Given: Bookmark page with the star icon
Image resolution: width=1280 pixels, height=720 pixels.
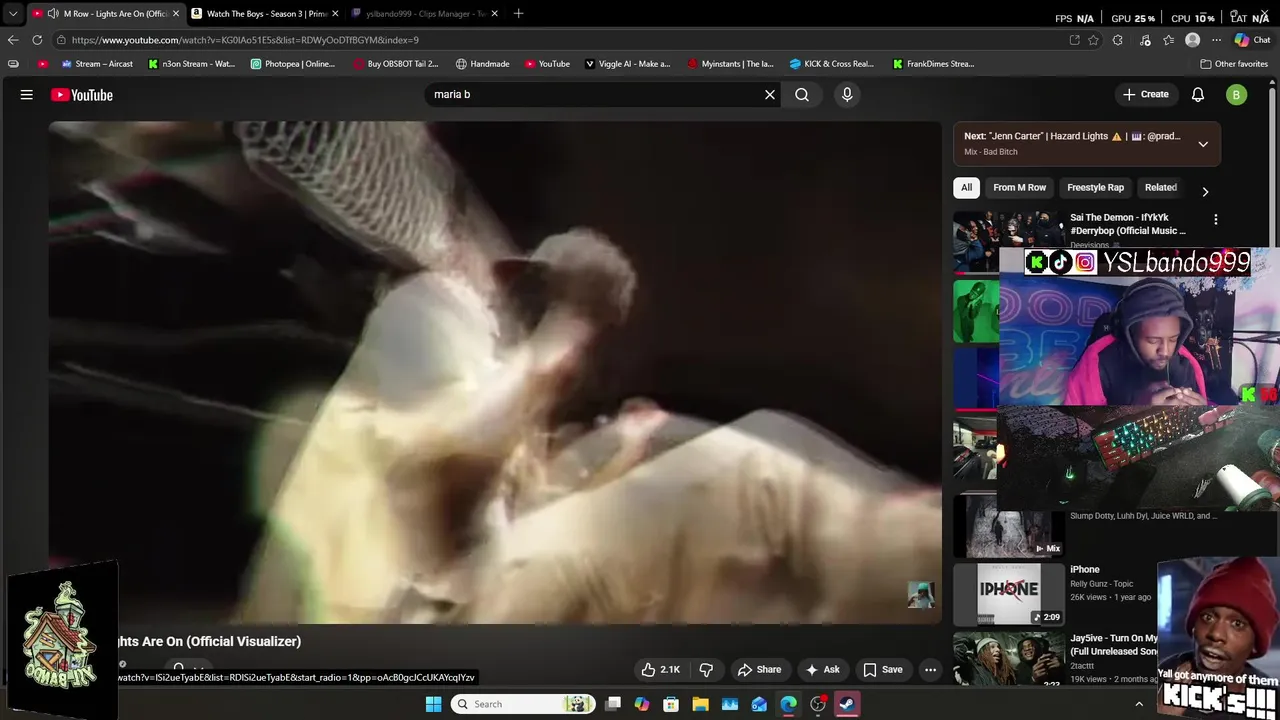Looking at the screenshot, I should click(x=1094, y=40).
